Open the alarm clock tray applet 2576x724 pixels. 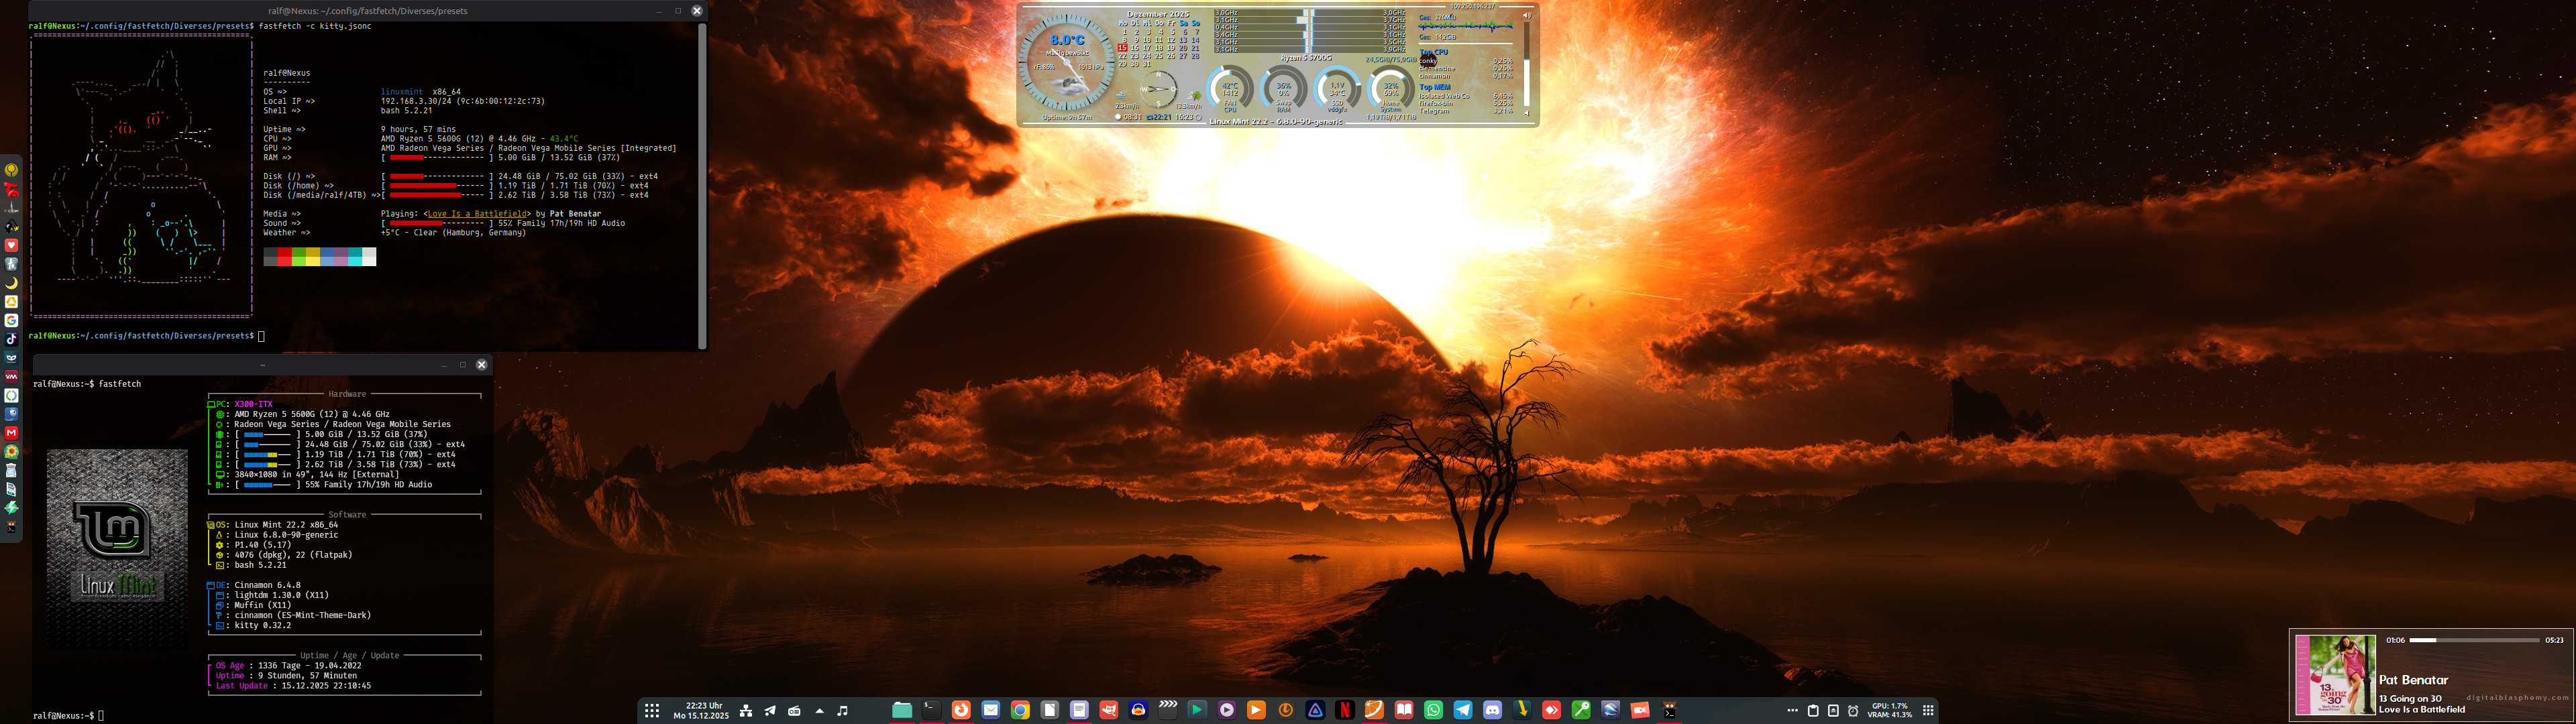[1853, 710]
